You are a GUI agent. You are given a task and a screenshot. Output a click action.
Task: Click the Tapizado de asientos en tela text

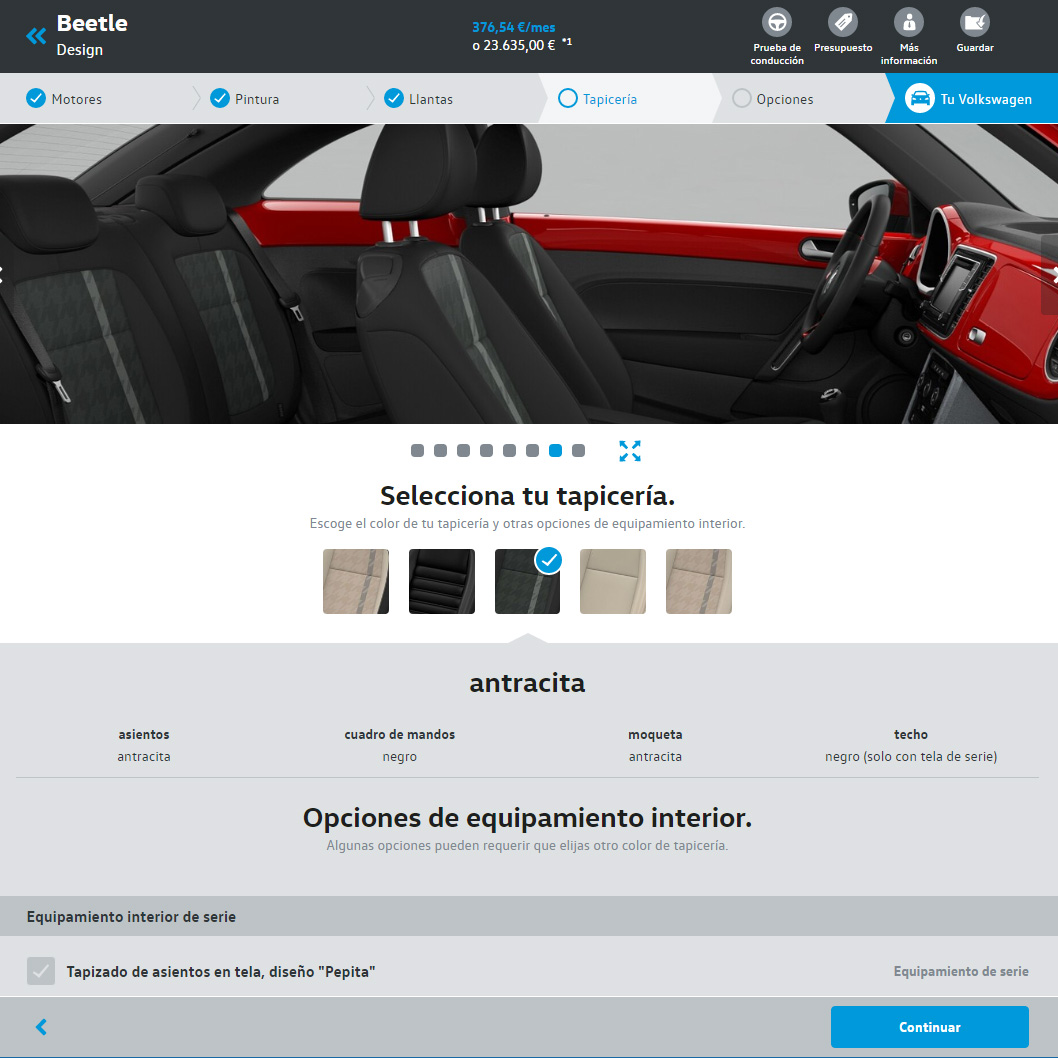pyautogui.click(x=220, y=971)
